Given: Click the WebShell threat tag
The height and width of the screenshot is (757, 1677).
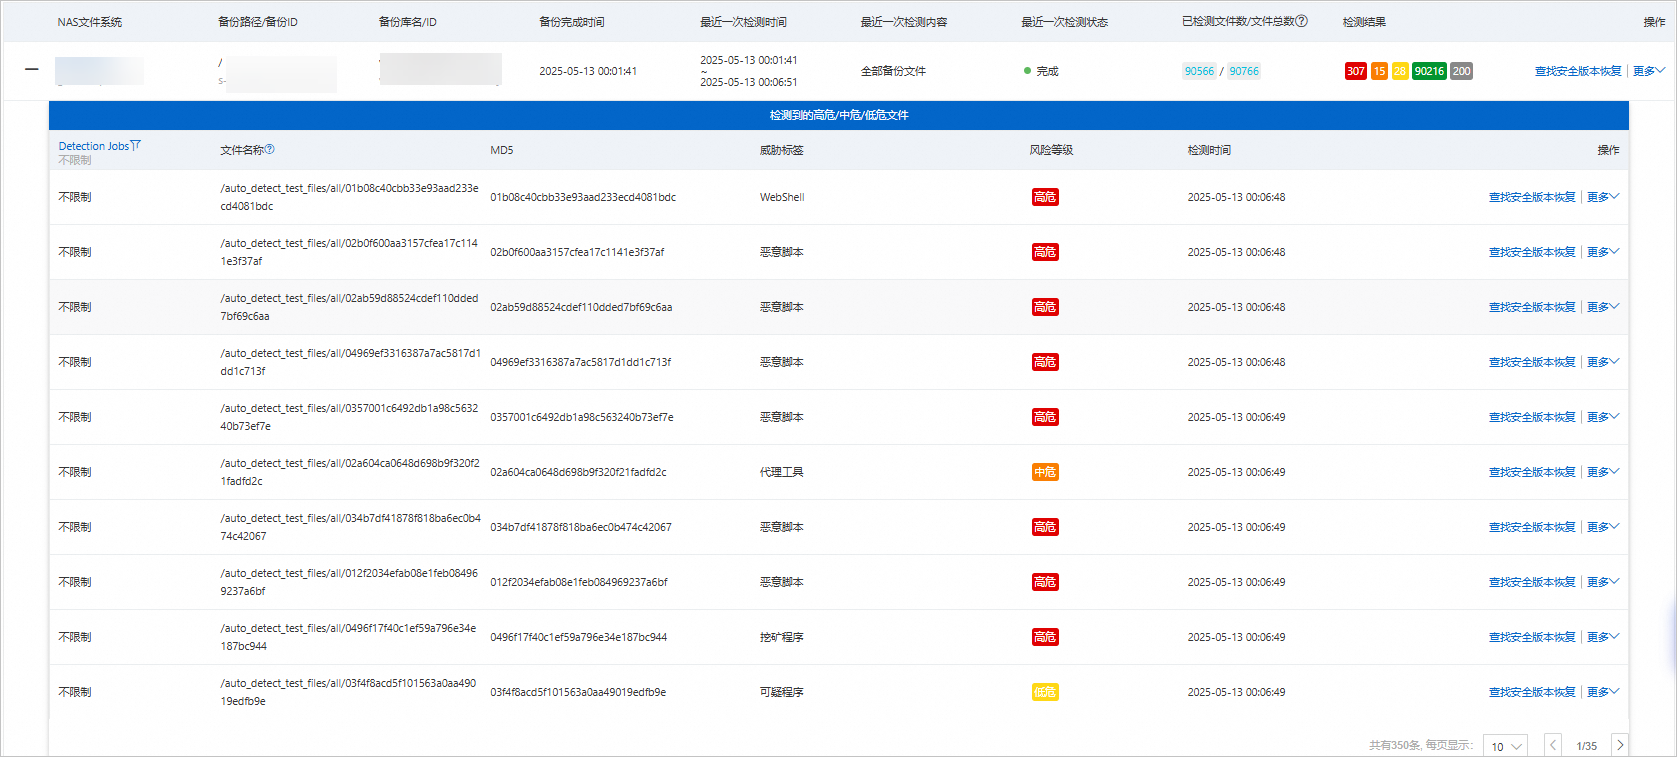Looking at the screenshot, I should 782,197.
